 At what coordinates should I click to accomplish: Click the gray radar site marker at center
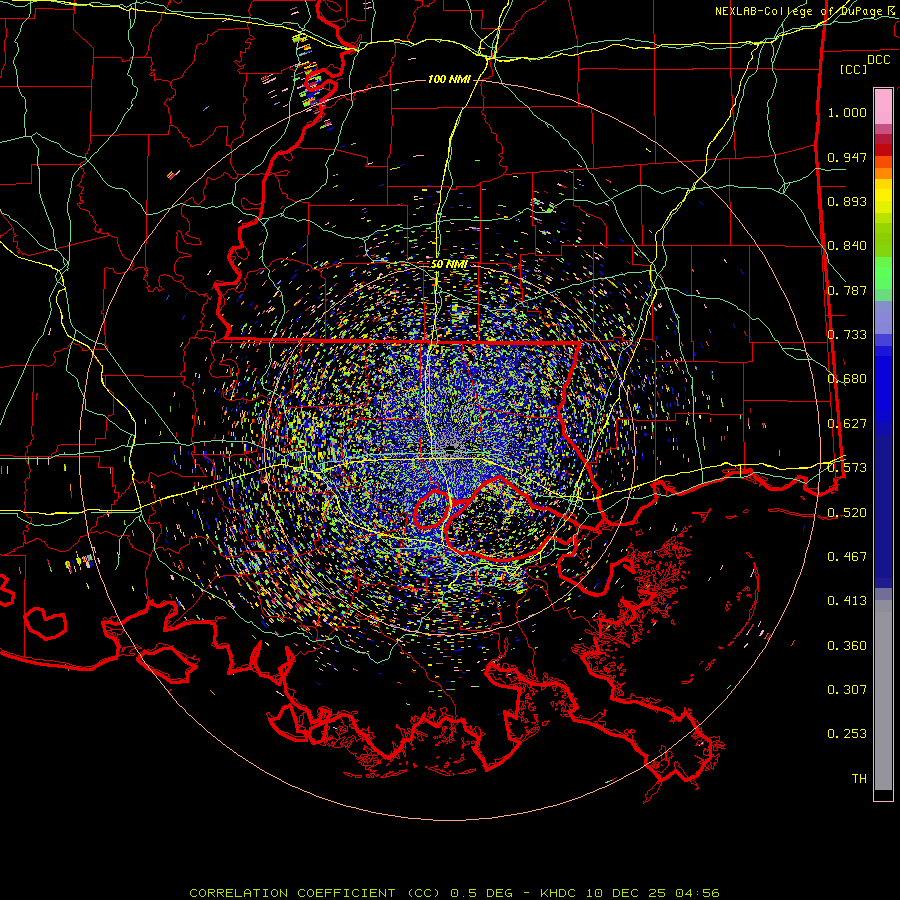[451, 447]
